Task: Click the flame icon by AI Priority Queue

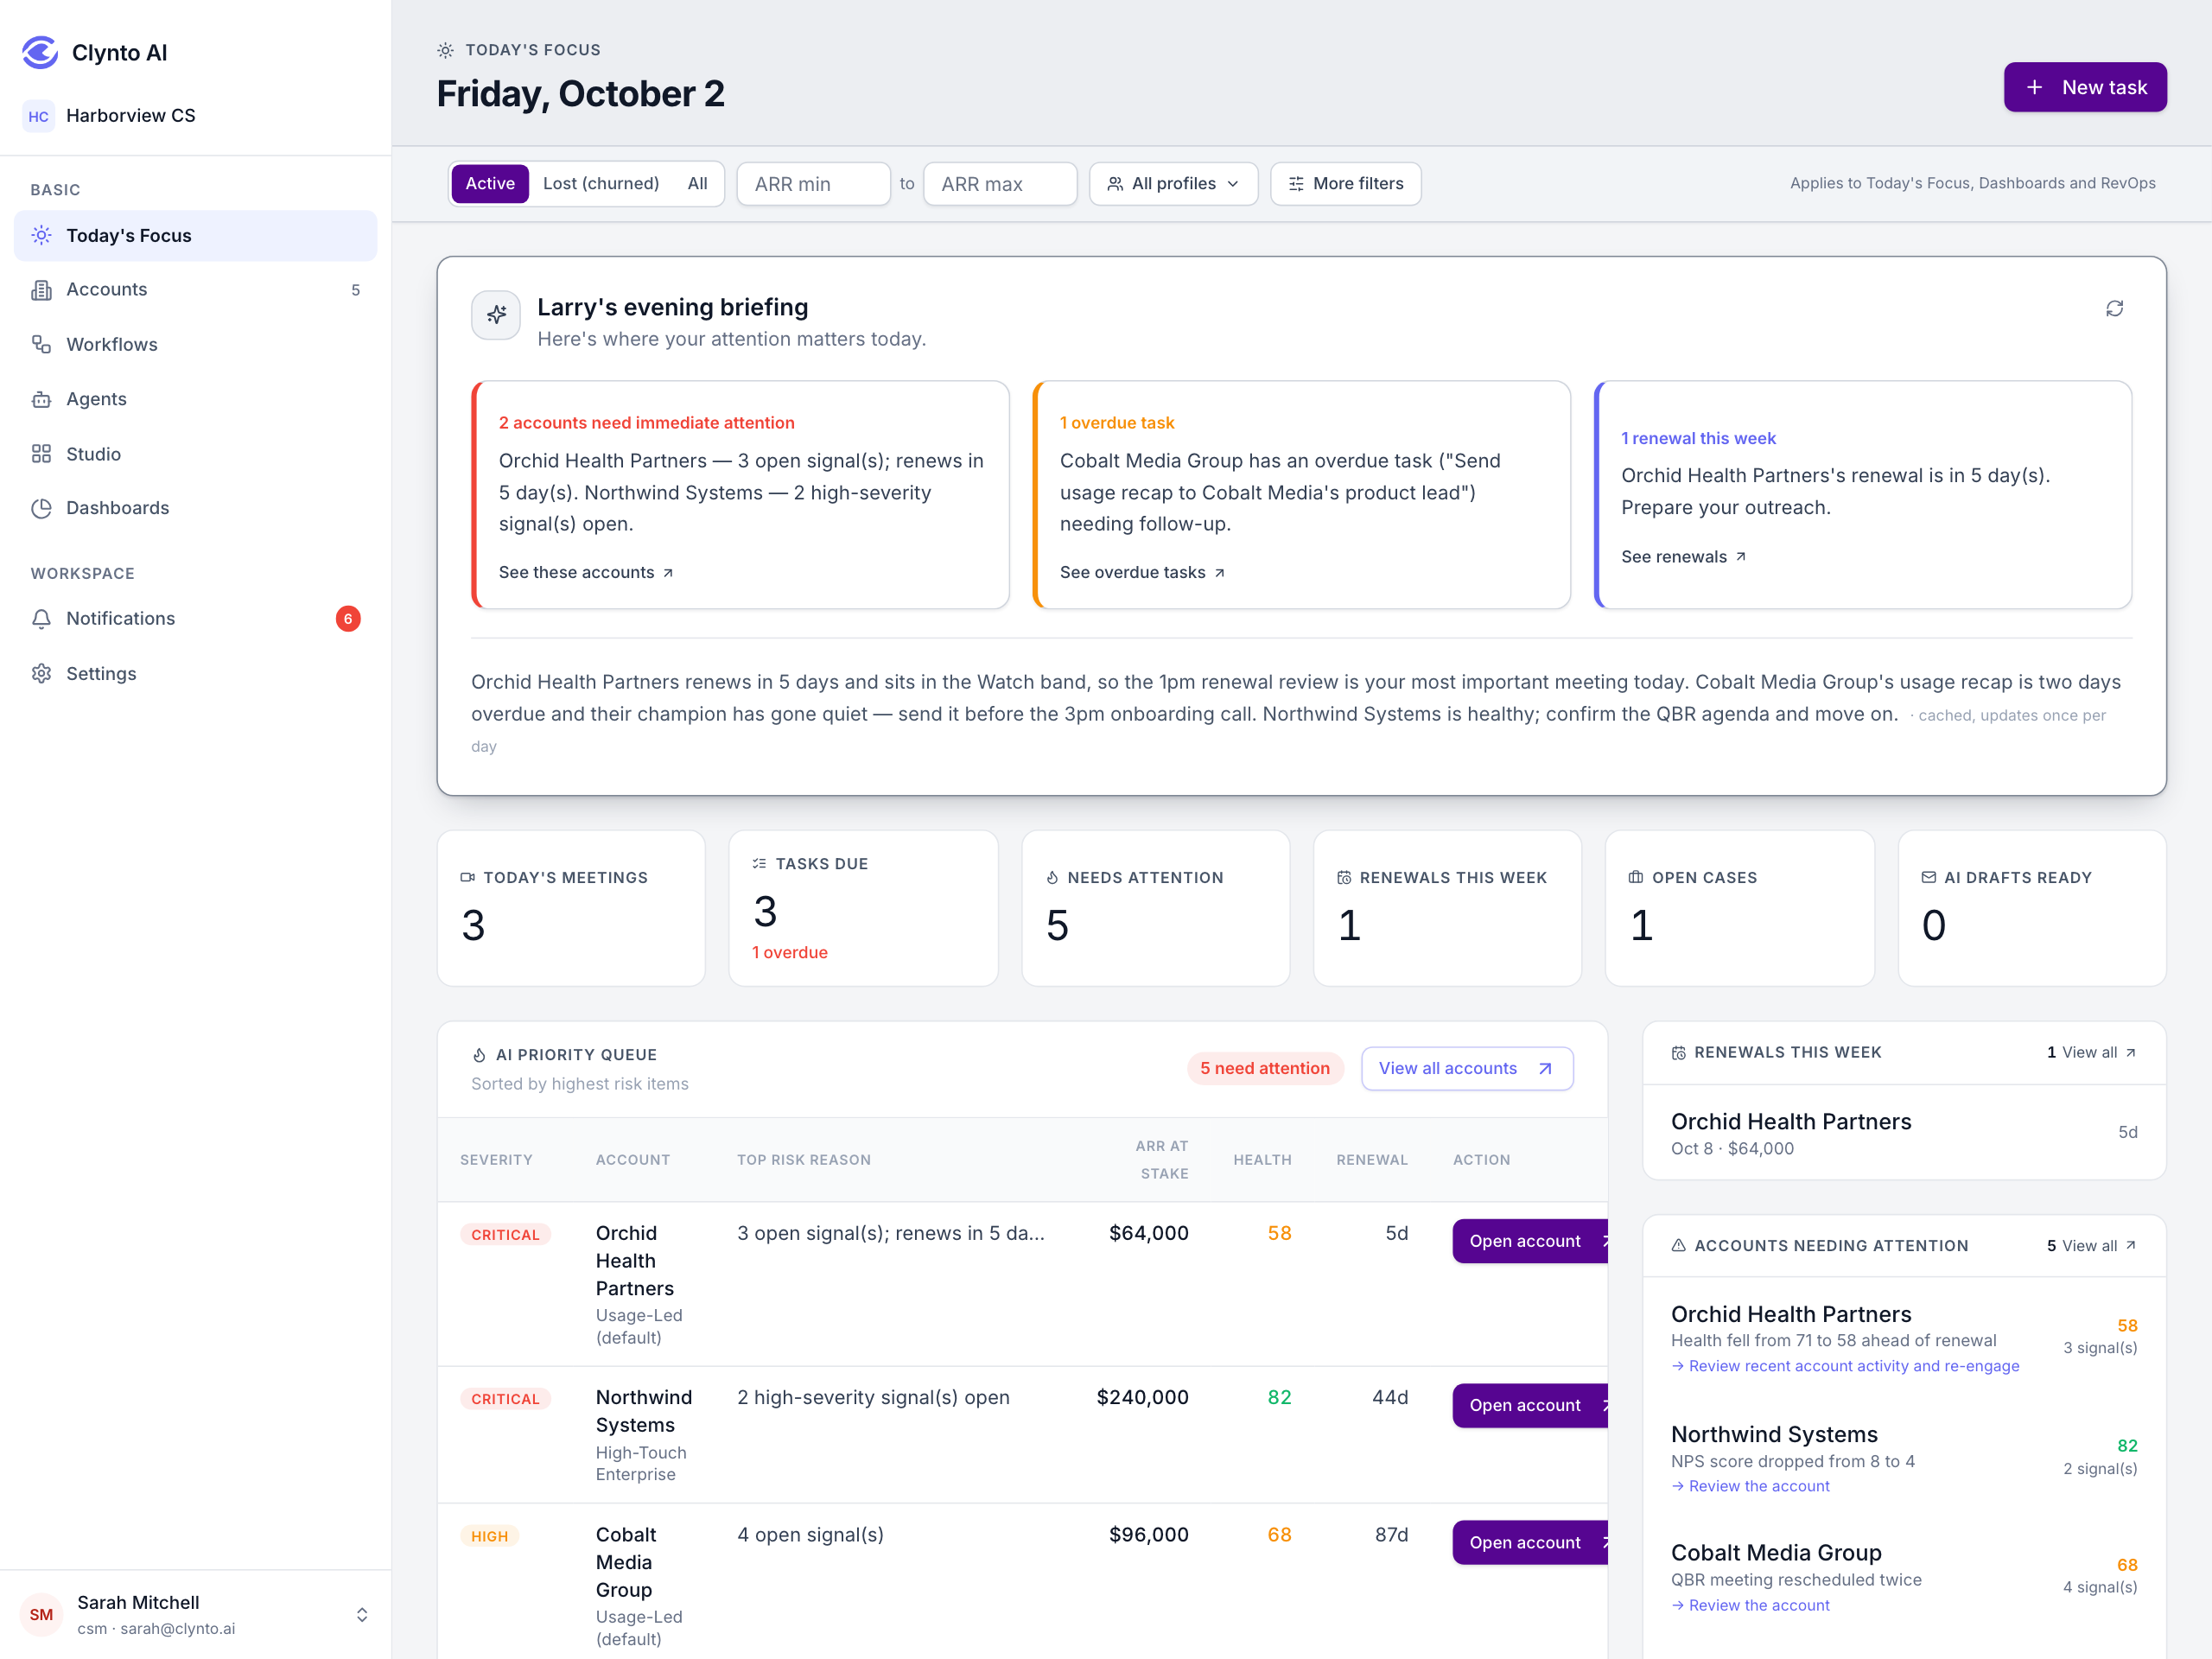Action: click(x=479, y=1055)
